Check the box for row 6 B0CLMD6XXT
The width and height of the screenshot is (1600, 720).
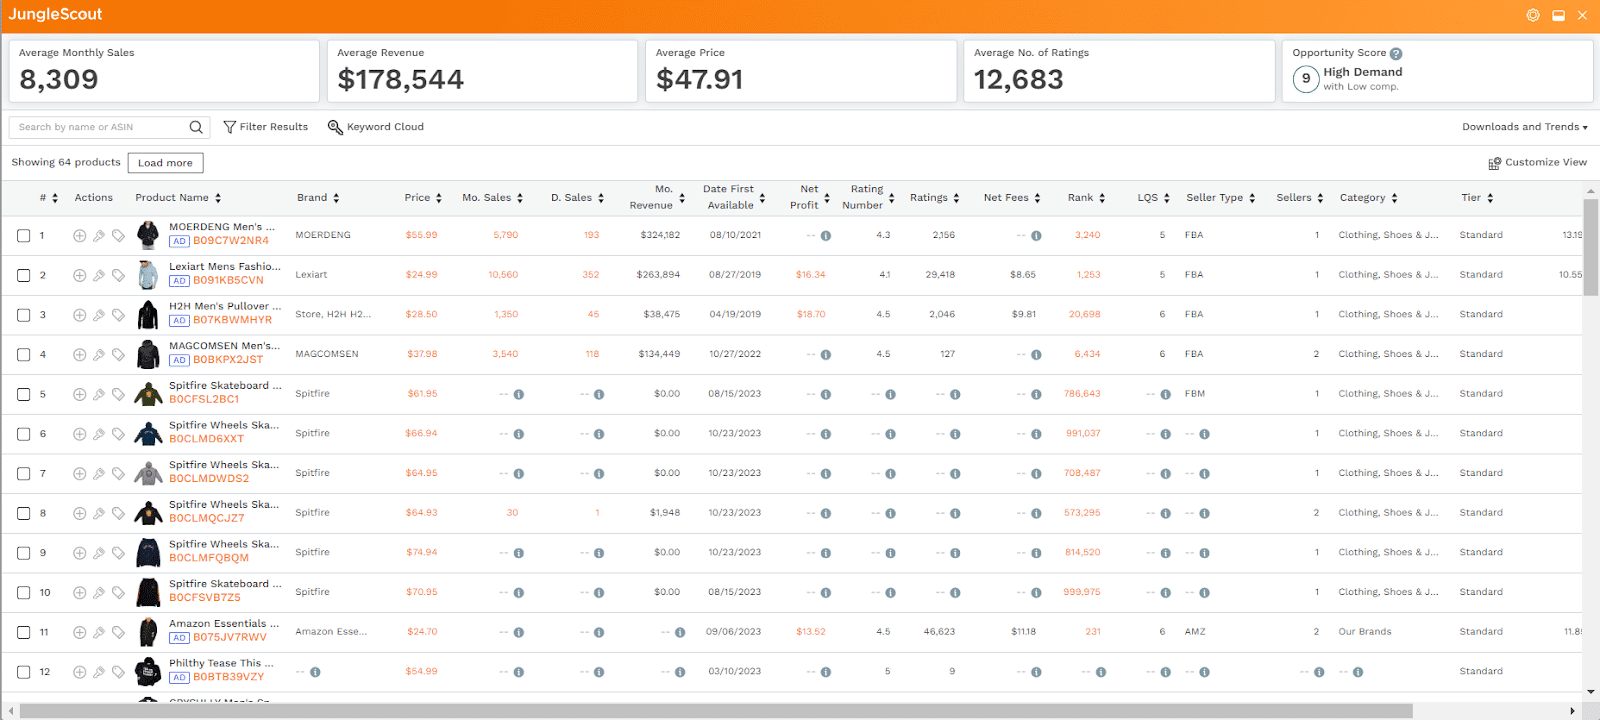(x=23, y=434)
